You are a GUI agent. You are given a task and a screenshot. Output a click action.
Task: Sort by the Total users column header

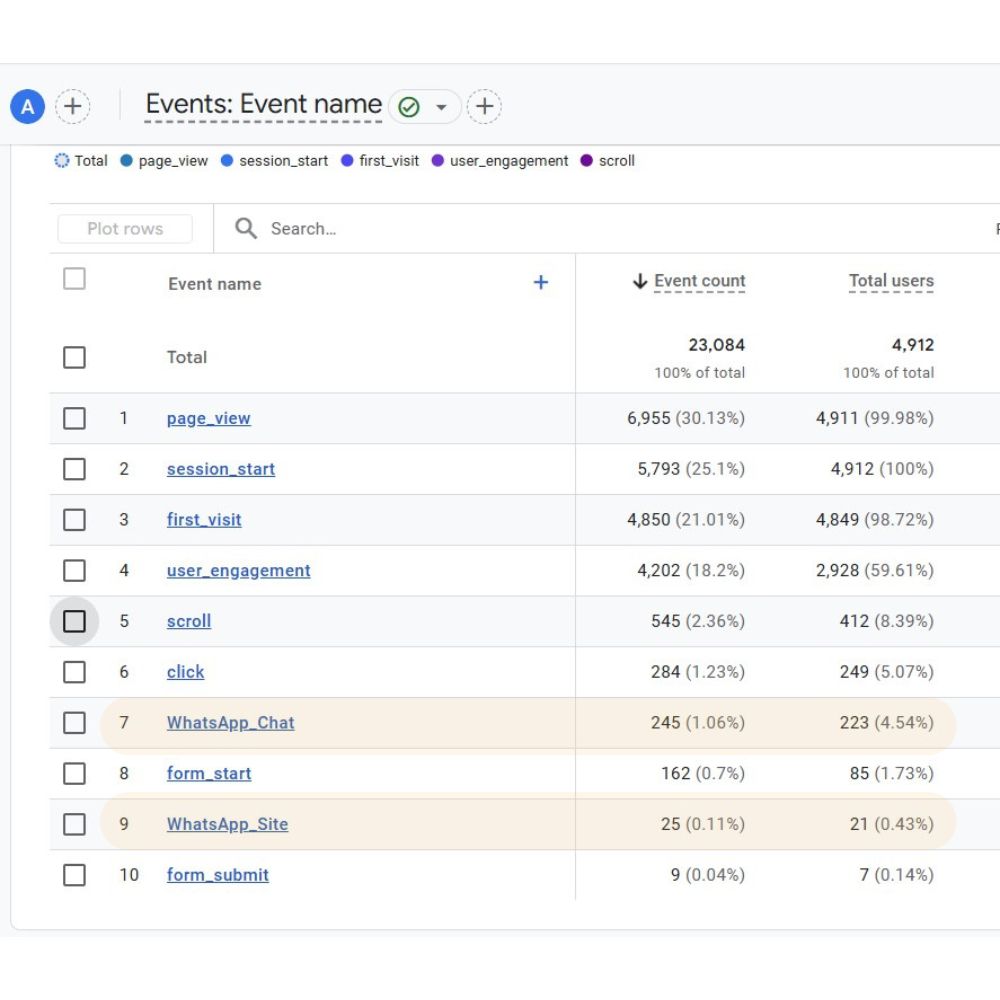(x=891, y=281)
